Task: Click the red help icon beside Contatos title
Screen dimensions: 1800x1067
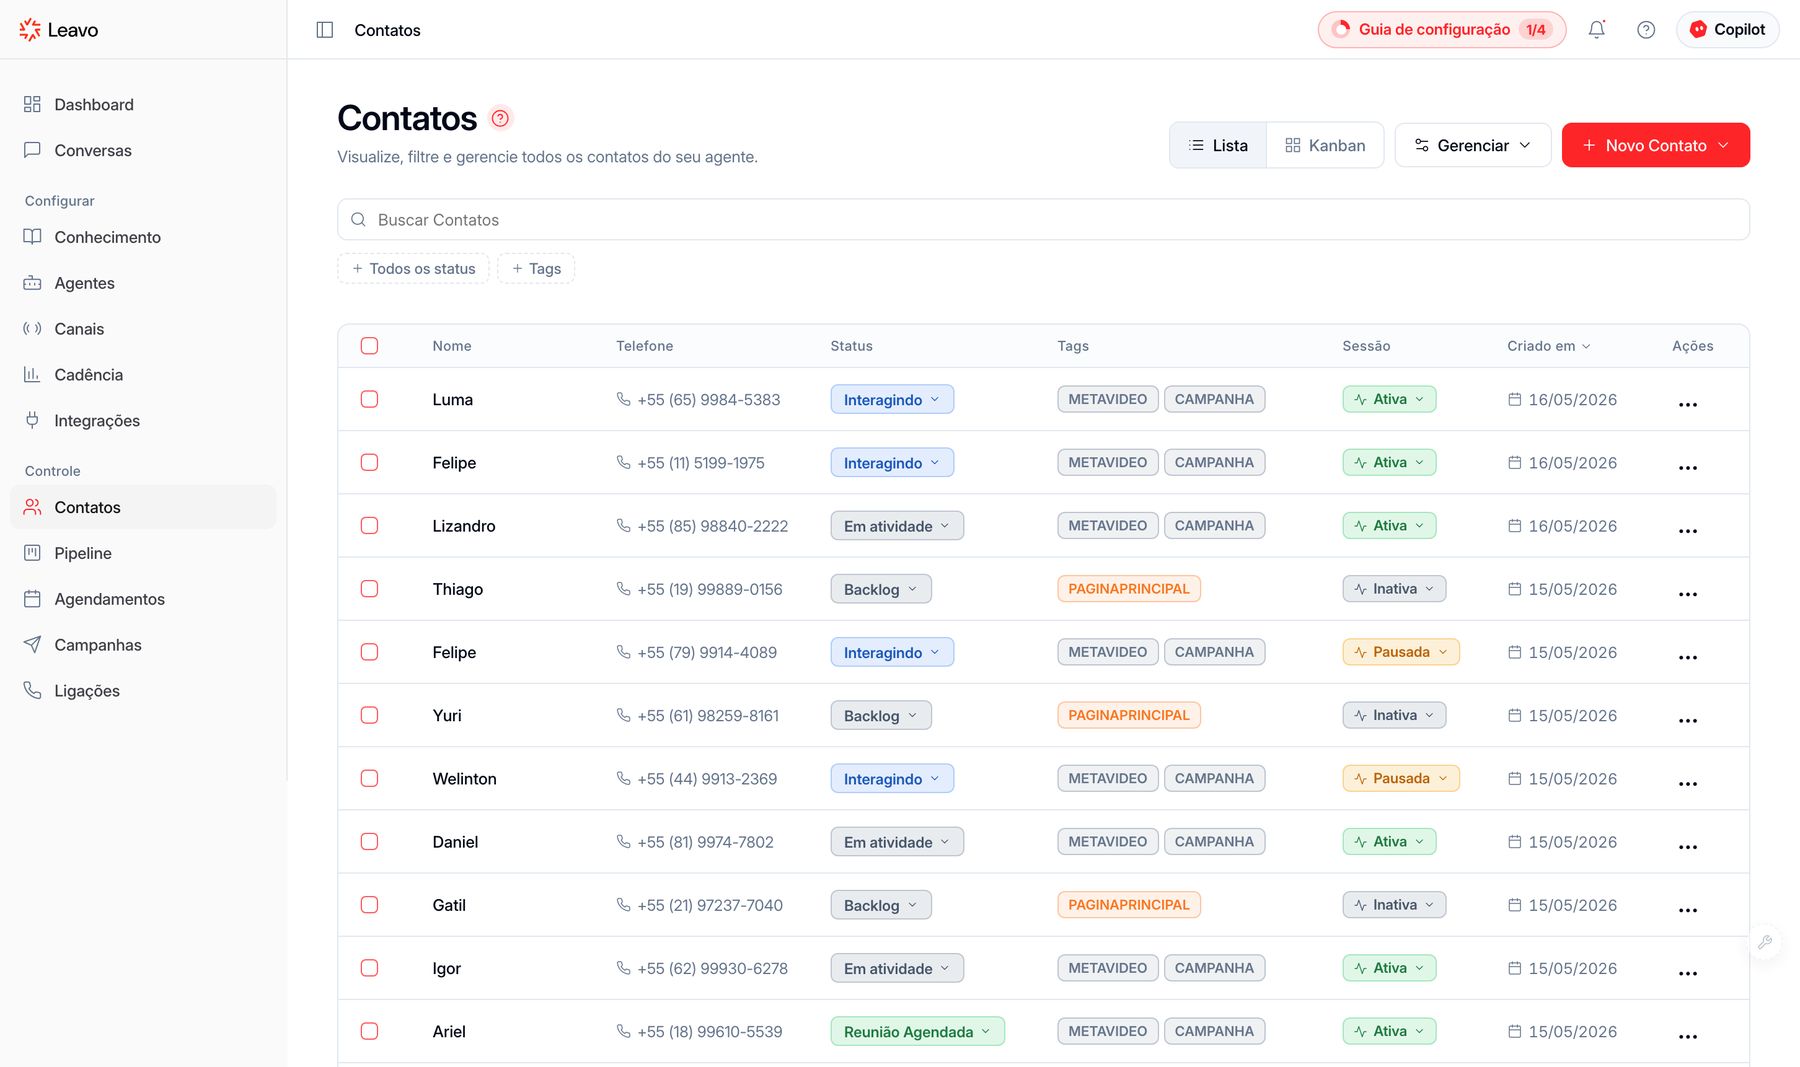Action: 500,118
